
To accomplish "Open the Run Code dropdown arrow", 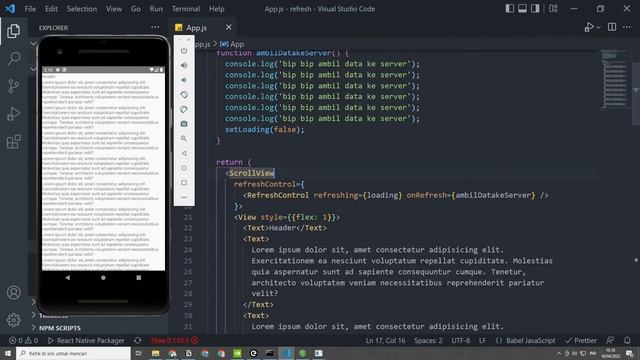I will point(598,27).
